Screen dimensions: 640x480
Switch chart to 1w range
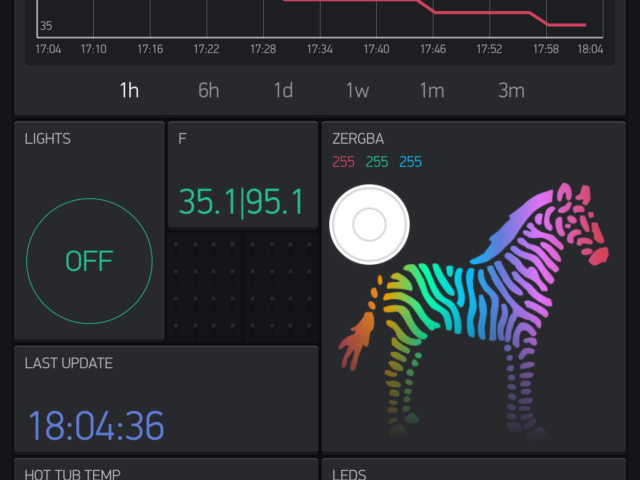358,90
